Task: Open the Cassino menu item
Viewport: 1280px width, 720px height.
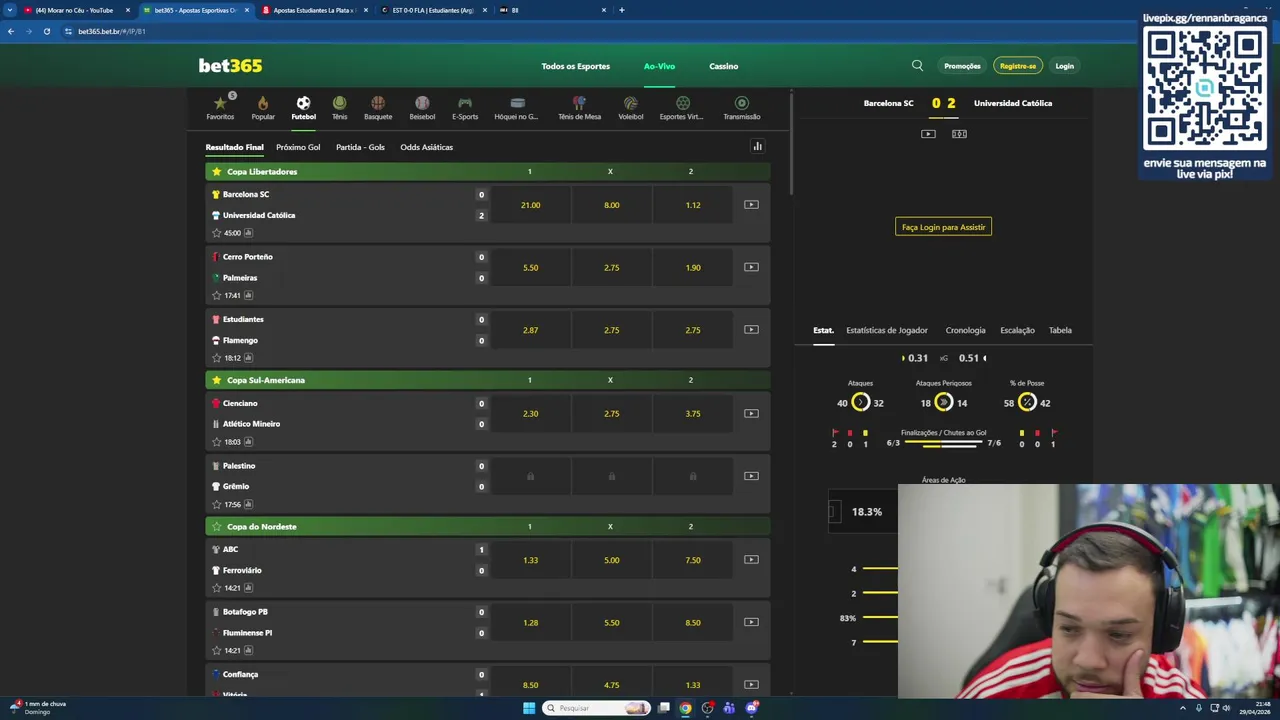Action: 724,66
